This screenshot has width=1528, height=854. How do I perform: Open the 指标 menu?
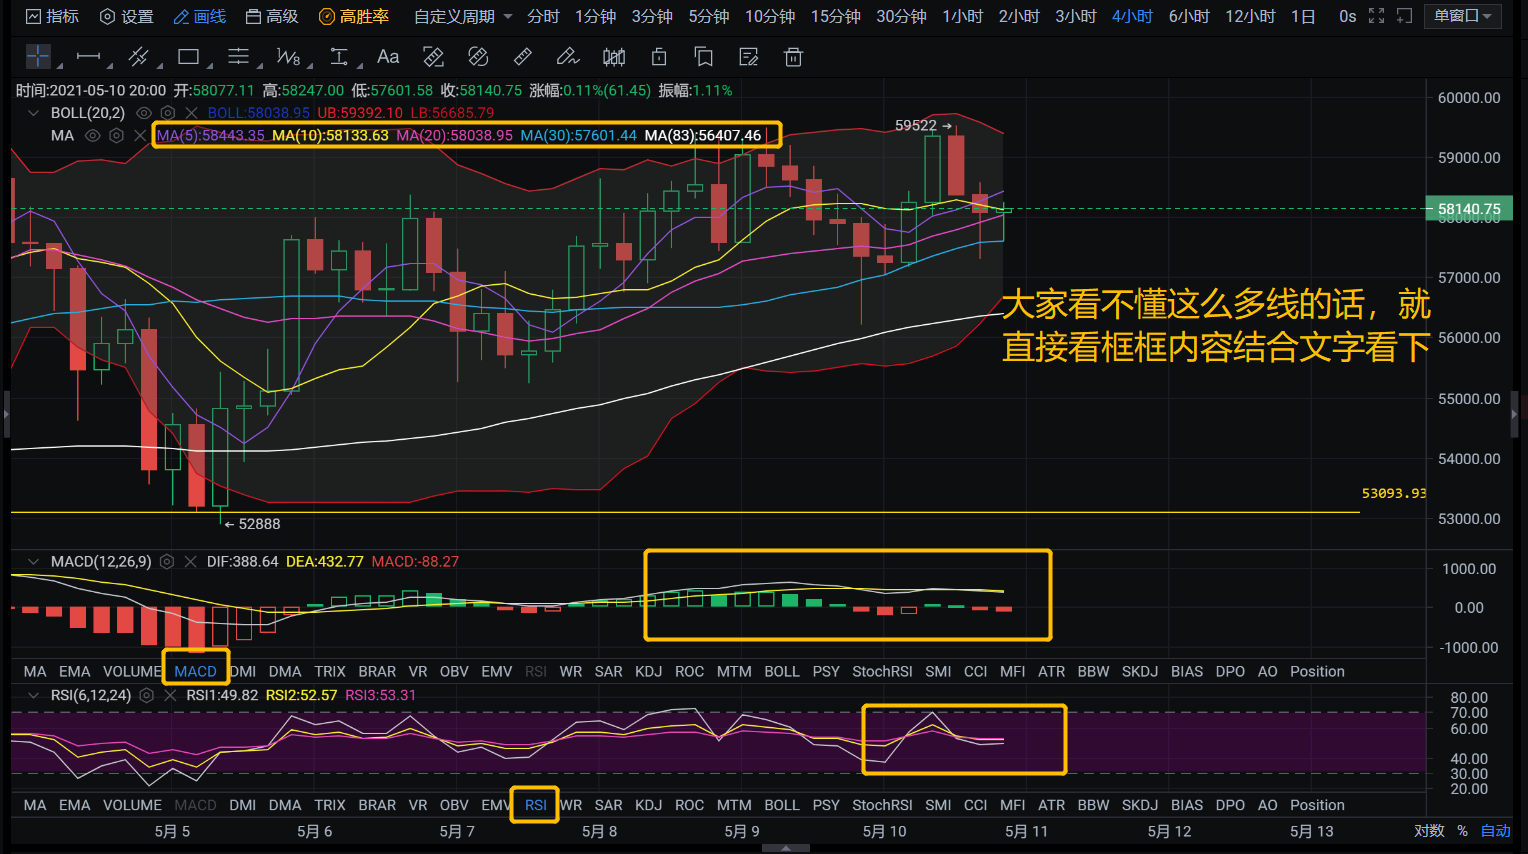52,16
